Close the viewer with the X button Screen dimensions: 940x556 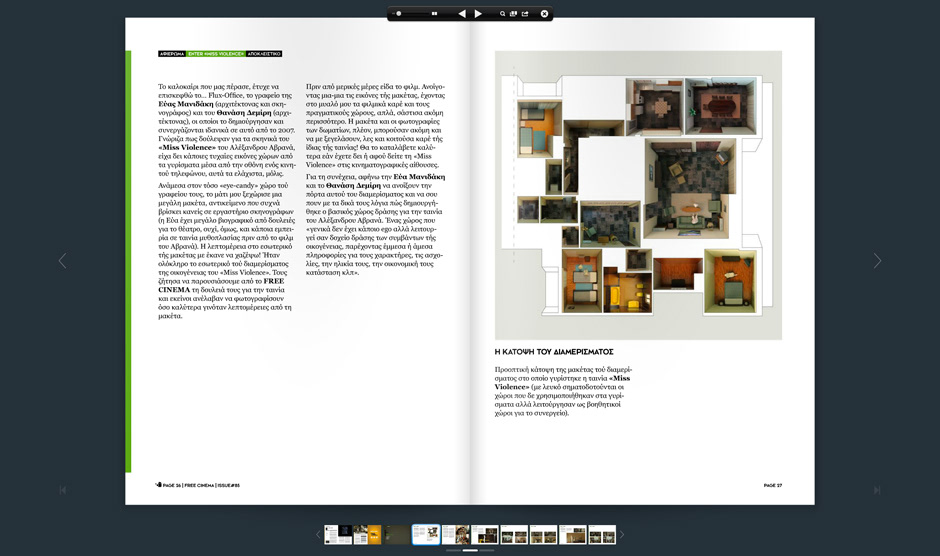point(544,13)
